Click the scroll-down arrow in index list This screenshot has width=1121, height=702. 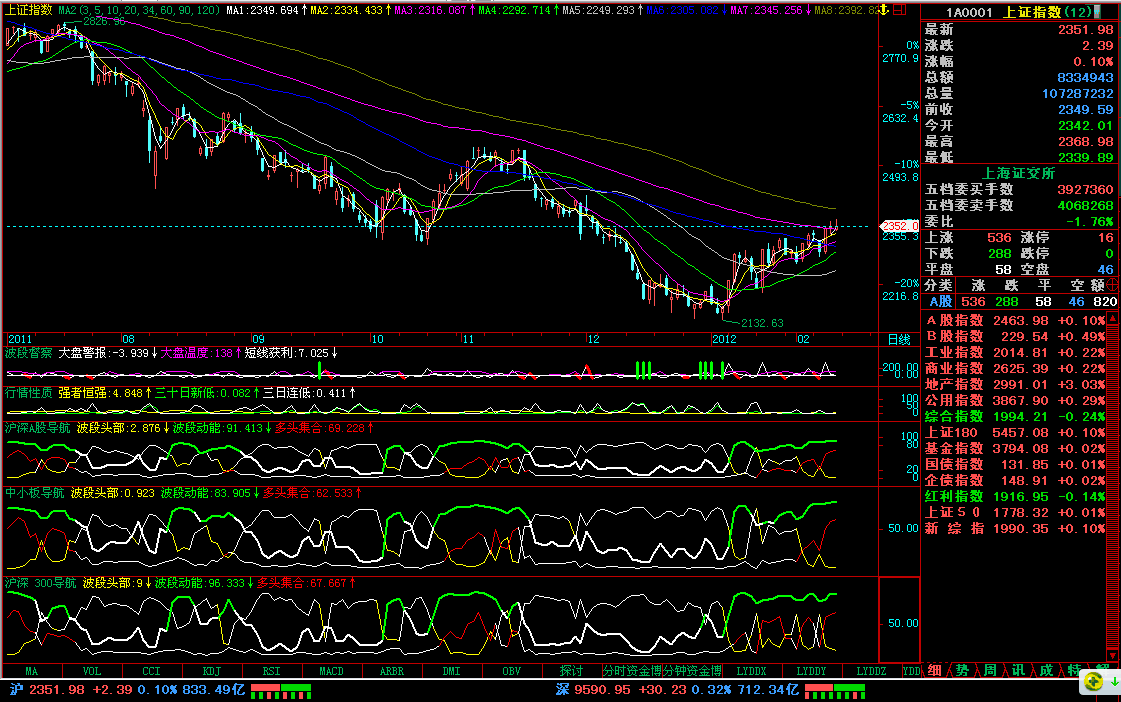click(1112, 656)
